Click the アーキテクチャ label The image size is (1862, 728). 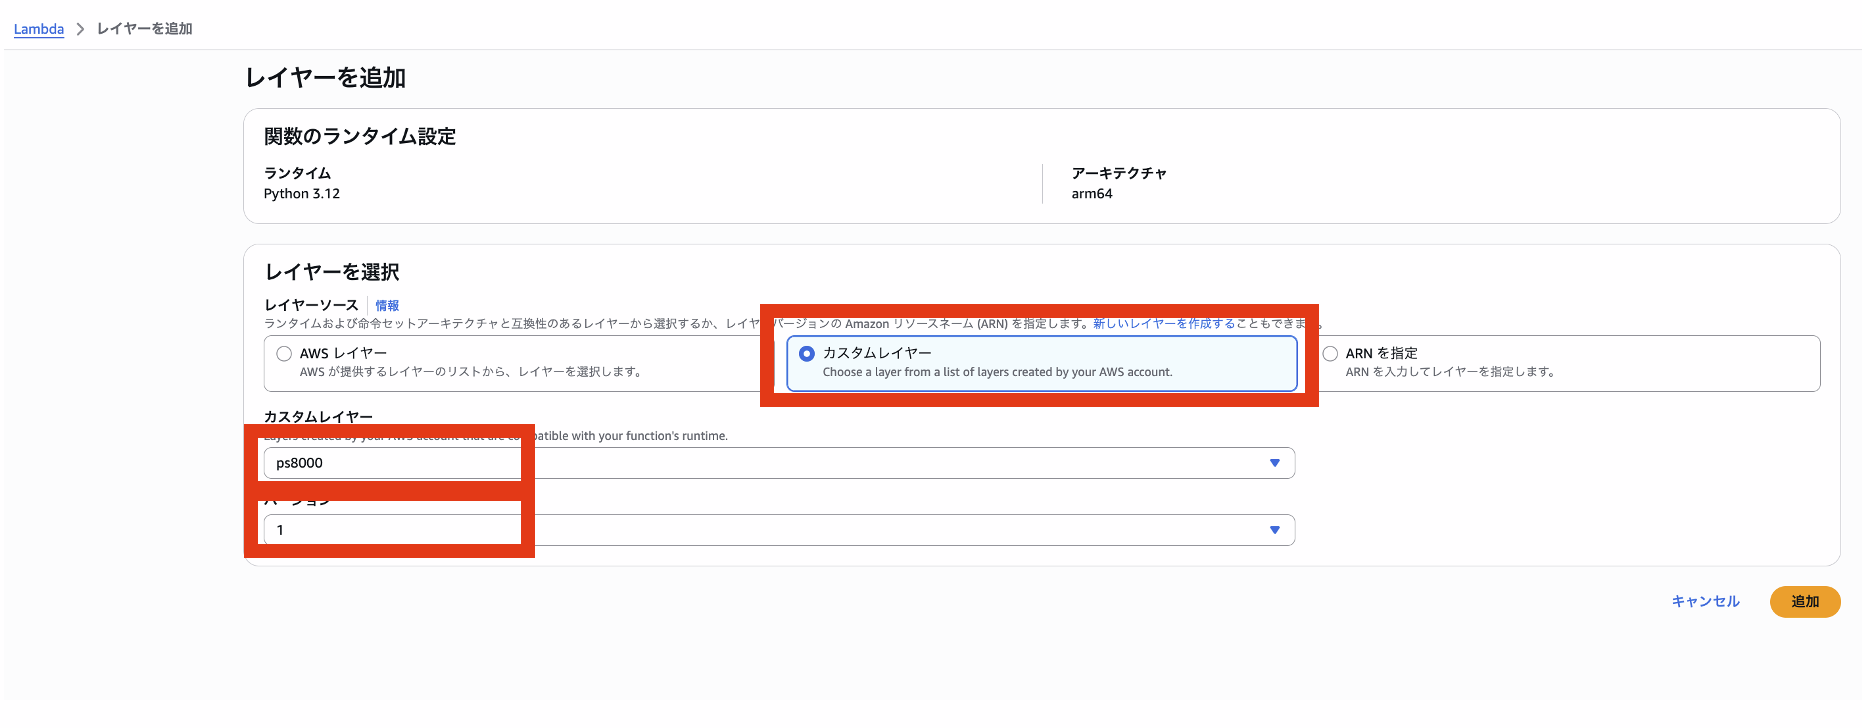(1119, 173)
